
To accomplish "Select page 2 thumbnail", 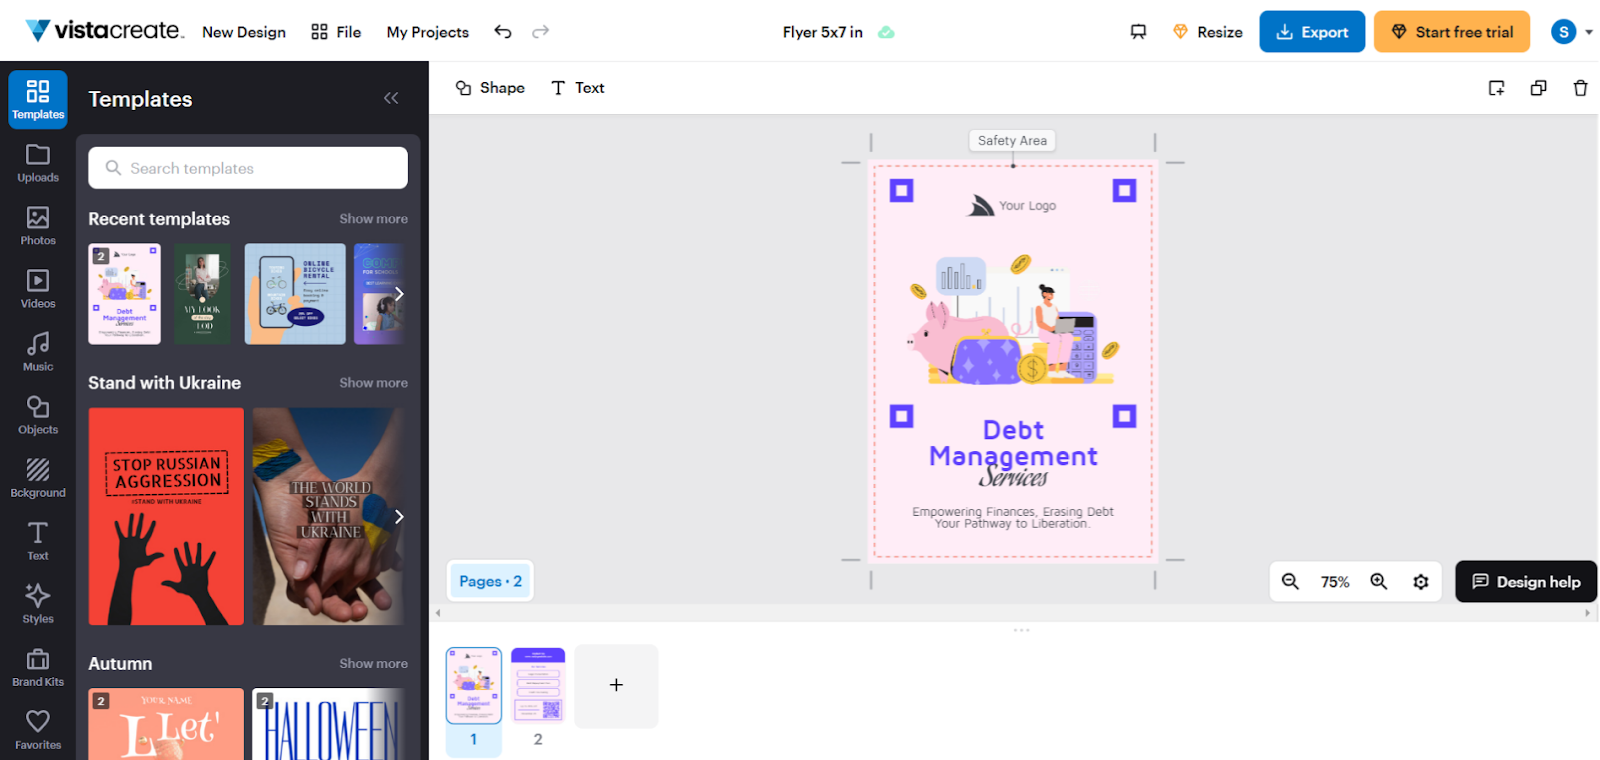I will [x=538, y=685].
